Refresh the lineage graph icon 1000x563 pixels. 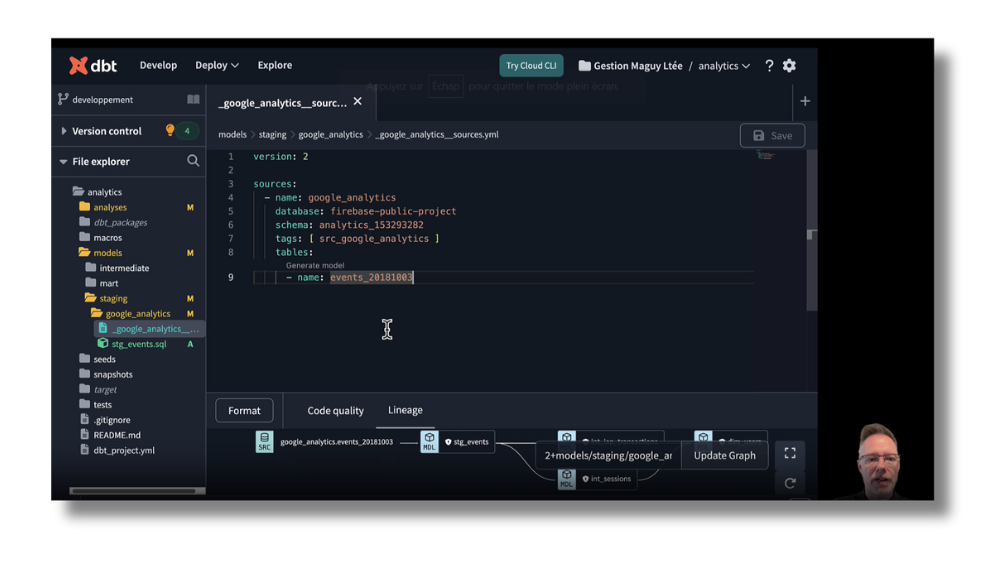(x=790, y=483)
